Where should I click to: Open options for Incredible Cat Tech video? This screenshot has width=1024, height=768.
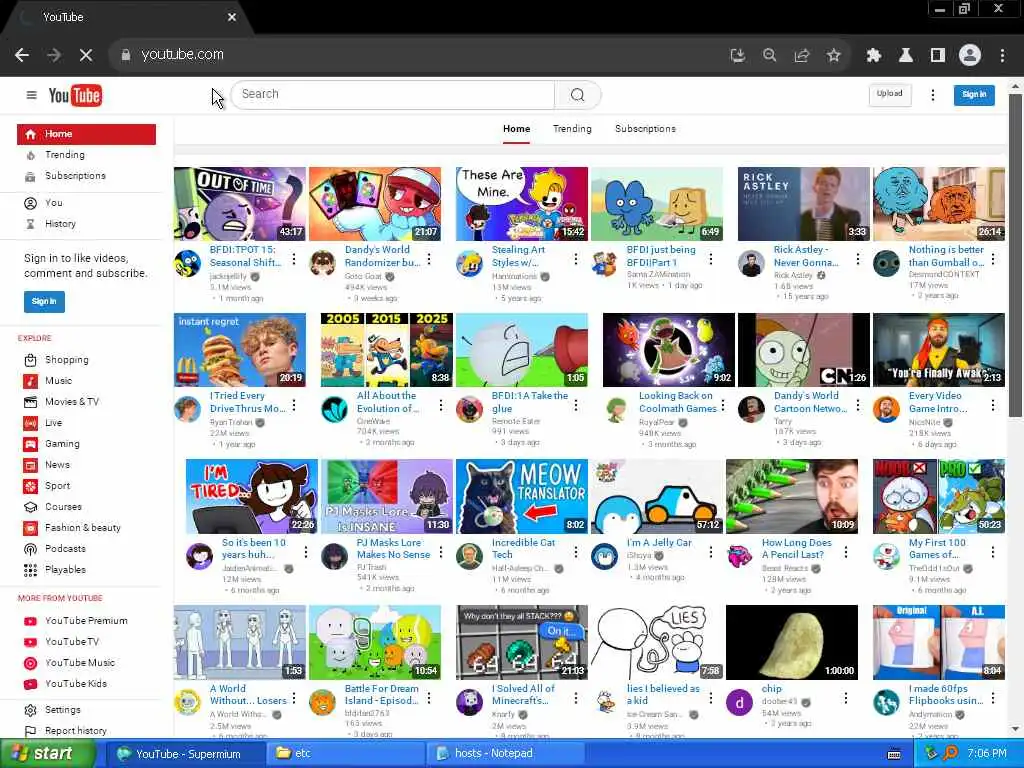tap(575, 552)
